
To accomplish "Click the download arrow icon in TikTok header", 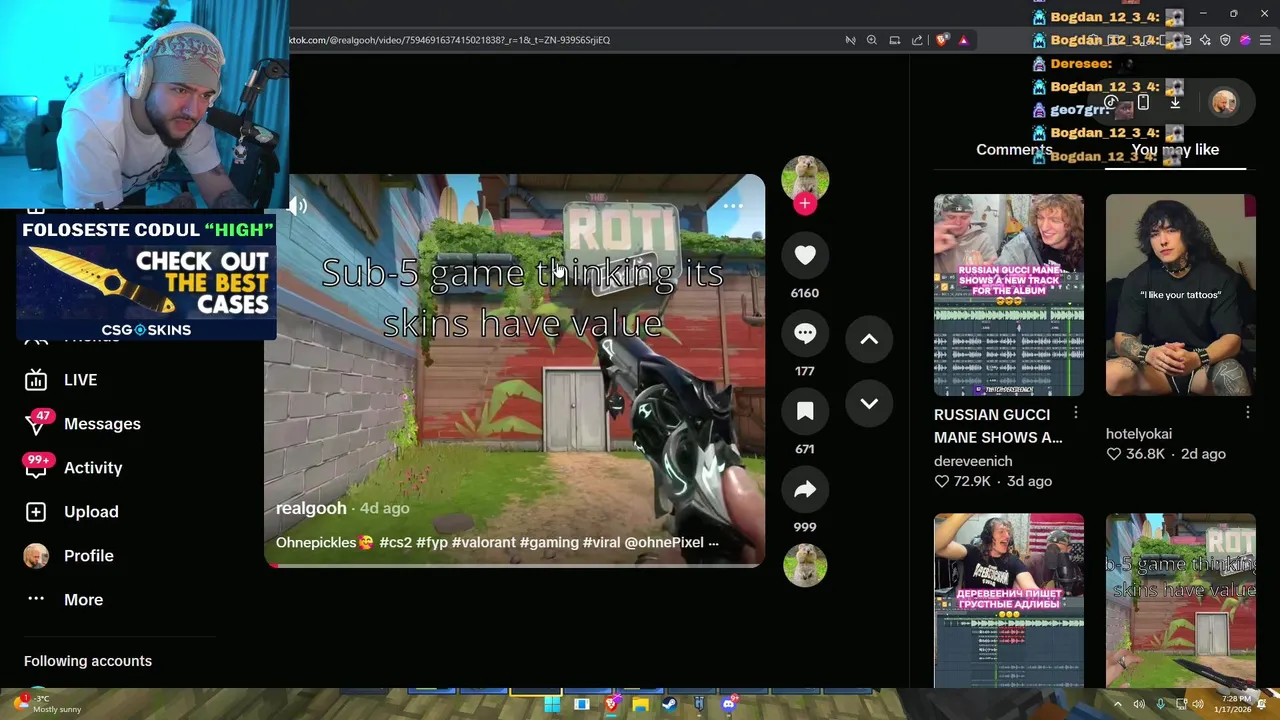I will (1175, 102).
